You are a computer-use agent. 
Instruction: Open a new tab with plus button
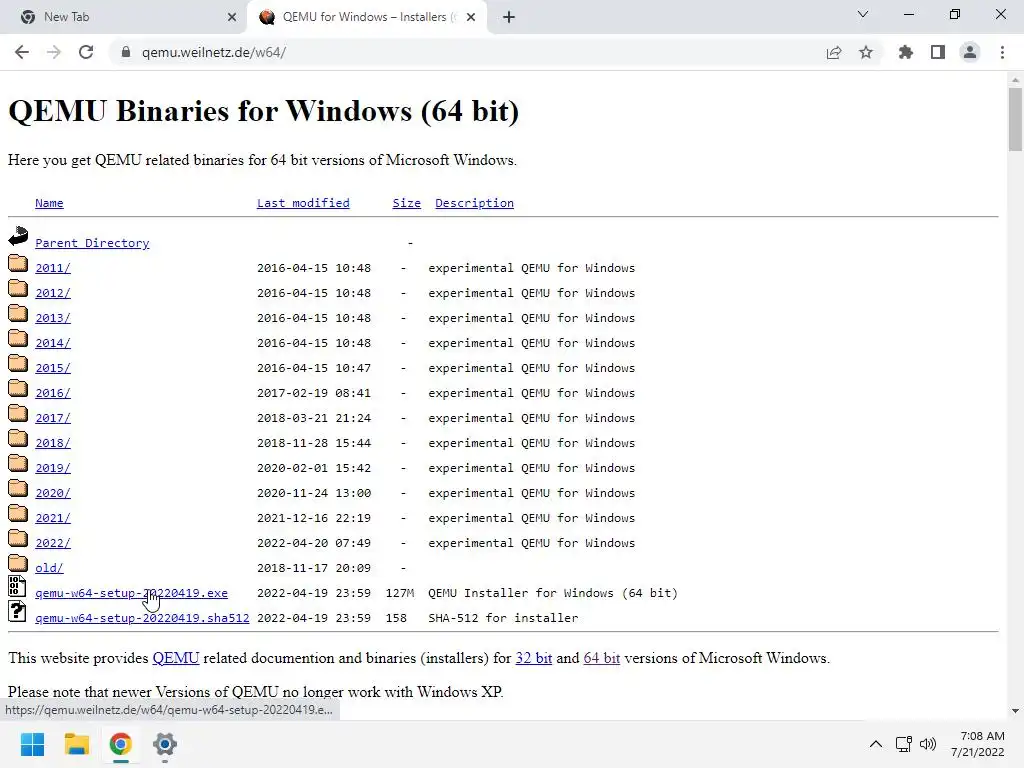pos(509,17)
